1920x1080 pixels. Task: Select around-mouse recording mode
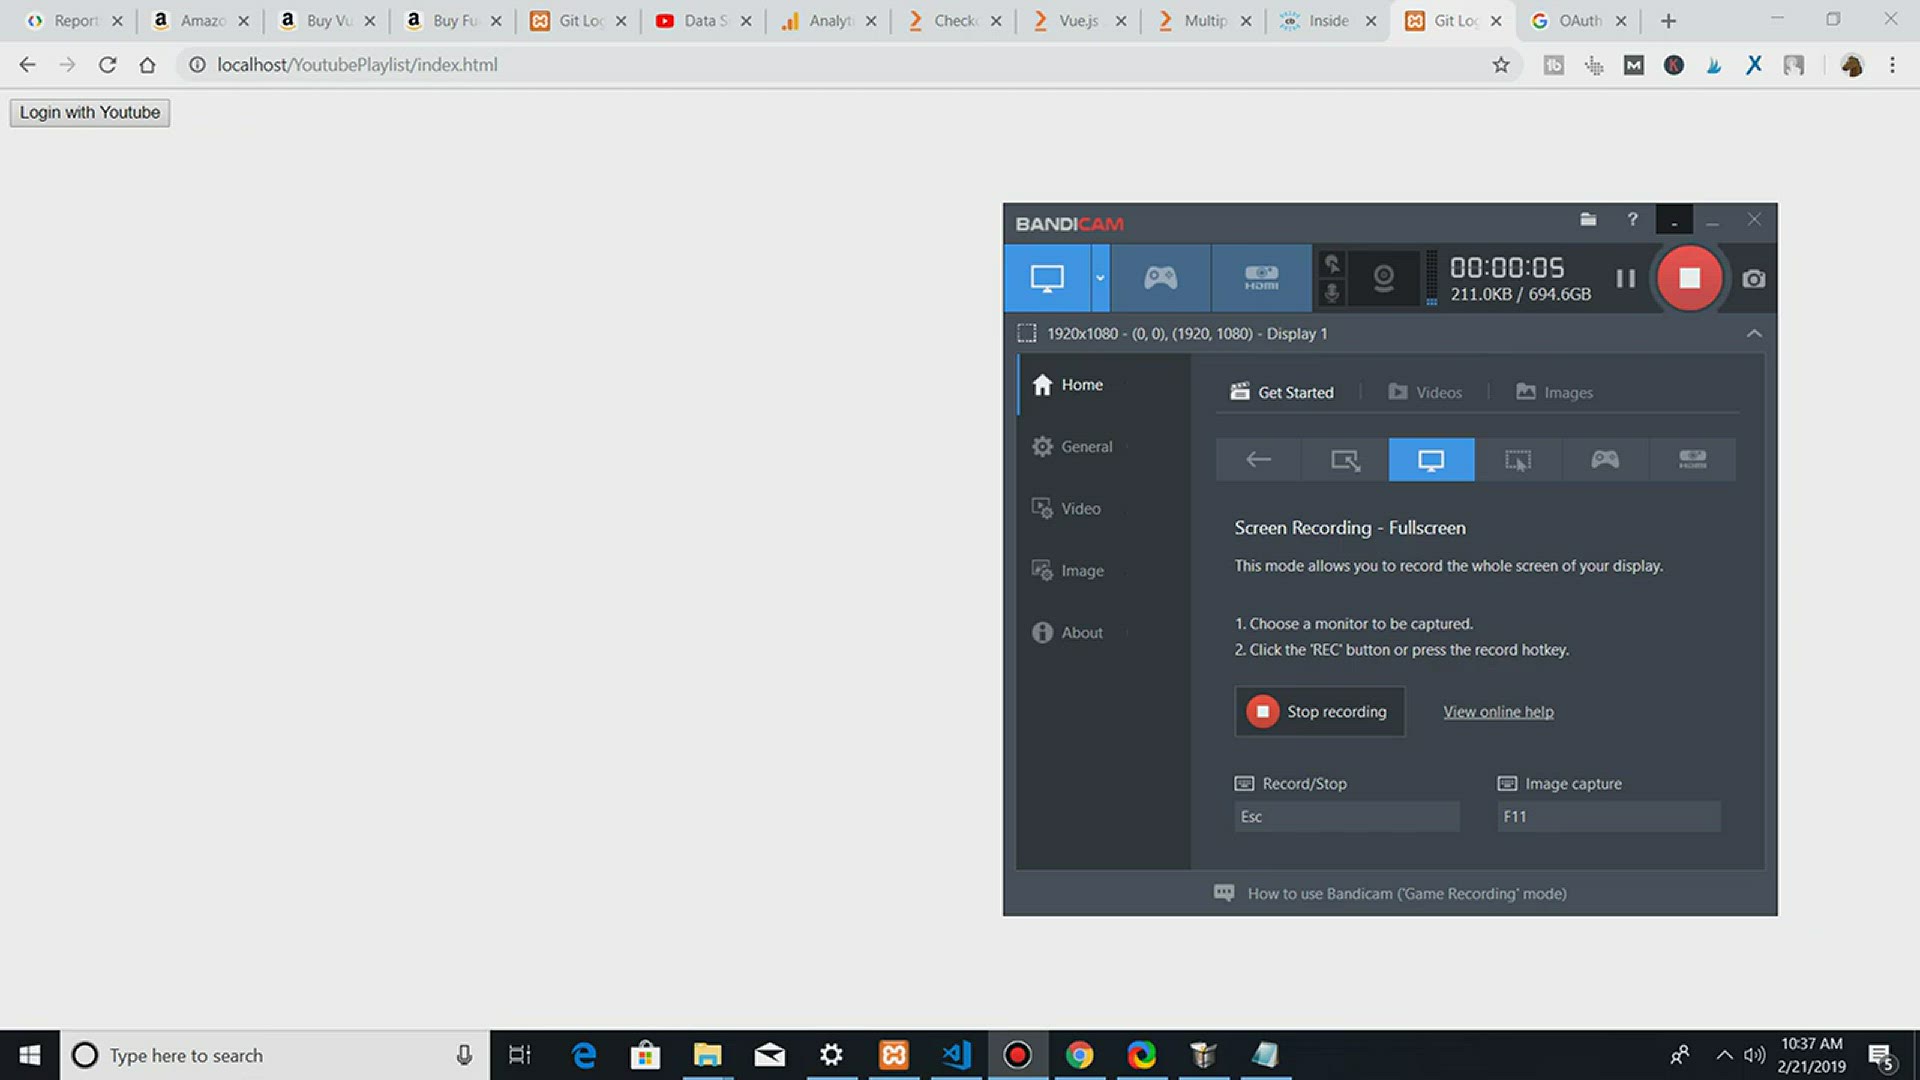(1518, 460)
